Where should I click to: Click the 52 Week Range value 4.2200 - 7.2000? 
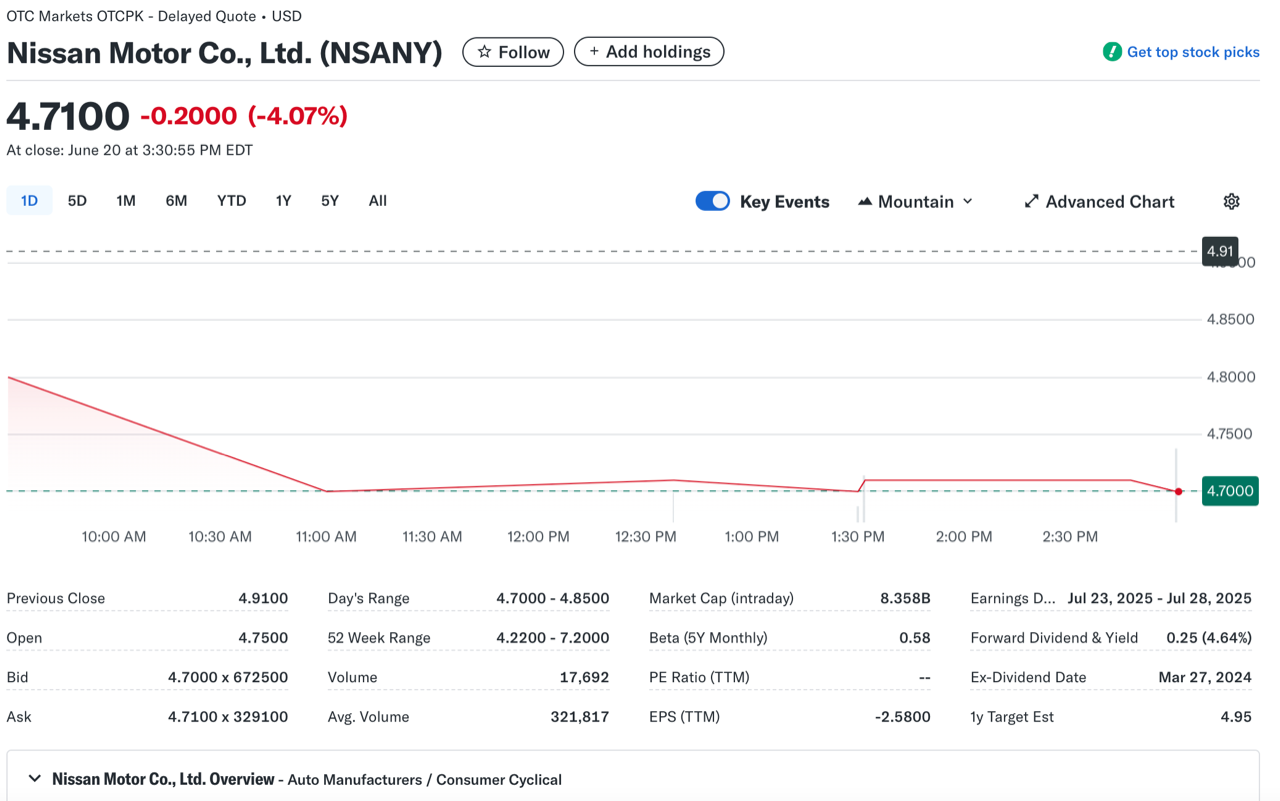(x=553, y=638)
